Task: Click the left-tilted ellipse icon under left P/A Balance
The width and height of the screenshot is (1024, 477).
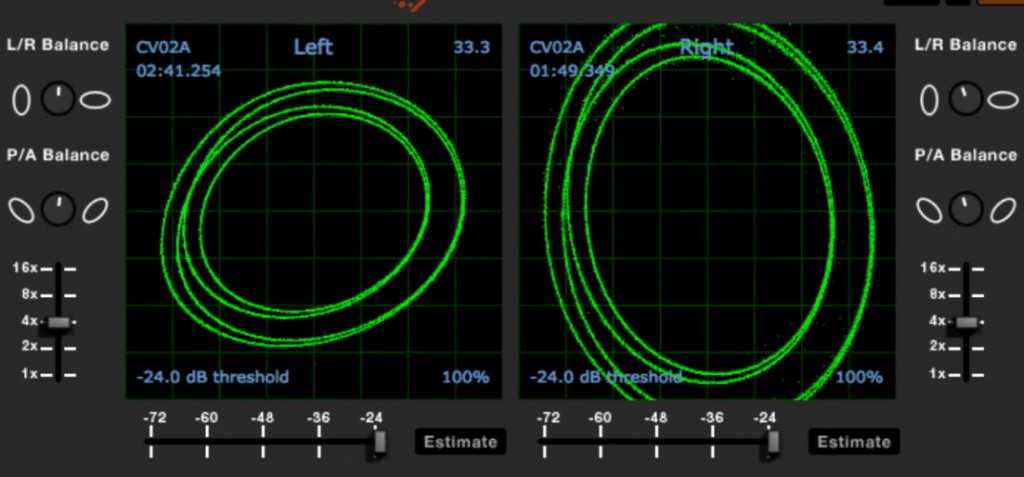Action: pos(22,209)
